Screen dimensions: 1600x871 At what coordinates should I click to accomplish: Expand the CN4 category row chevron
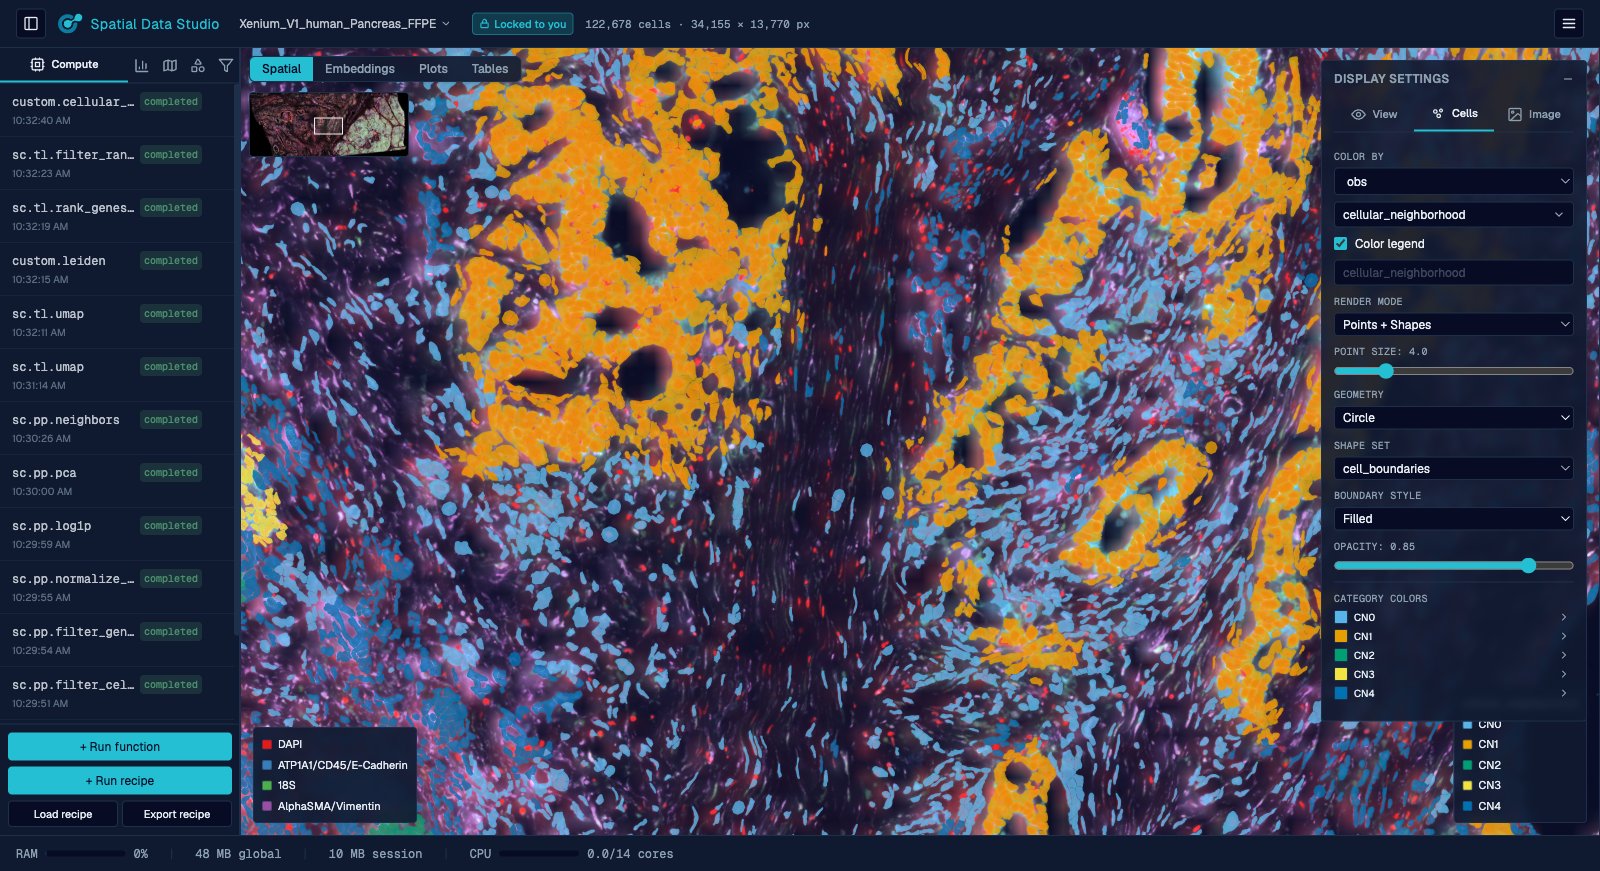point(1564,693)
